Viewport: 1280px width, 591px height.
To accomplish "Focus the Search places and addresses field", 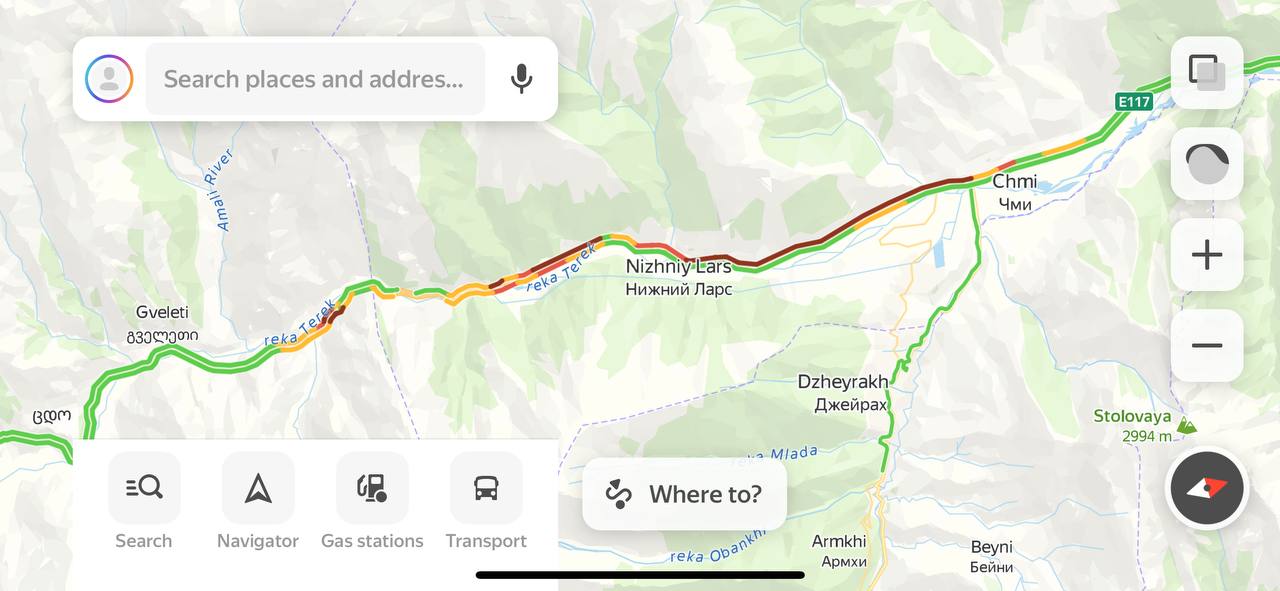I will pos(315,79).
